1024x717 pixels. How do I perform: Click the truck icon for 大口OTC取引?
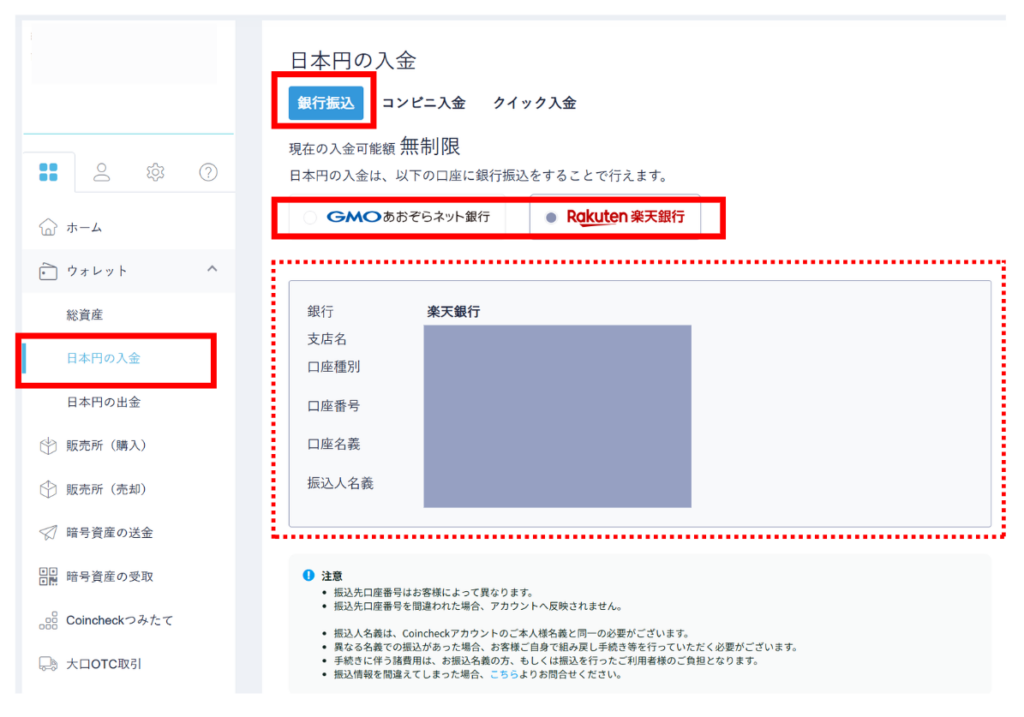click(47, 663)
